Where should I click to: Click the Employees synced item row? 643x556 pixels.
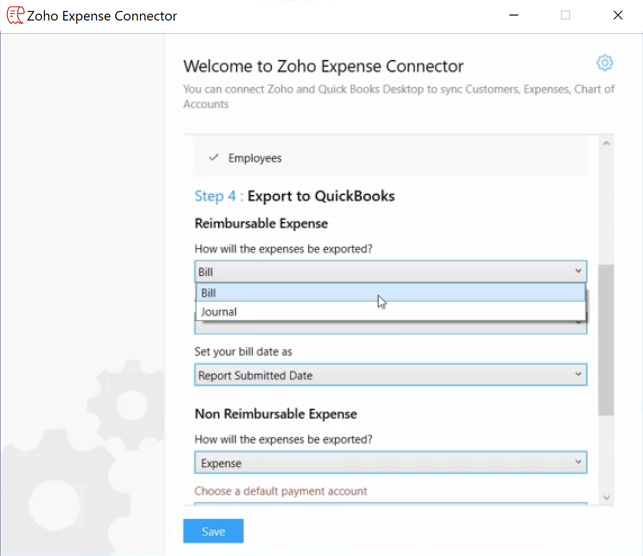click(390, 158)
